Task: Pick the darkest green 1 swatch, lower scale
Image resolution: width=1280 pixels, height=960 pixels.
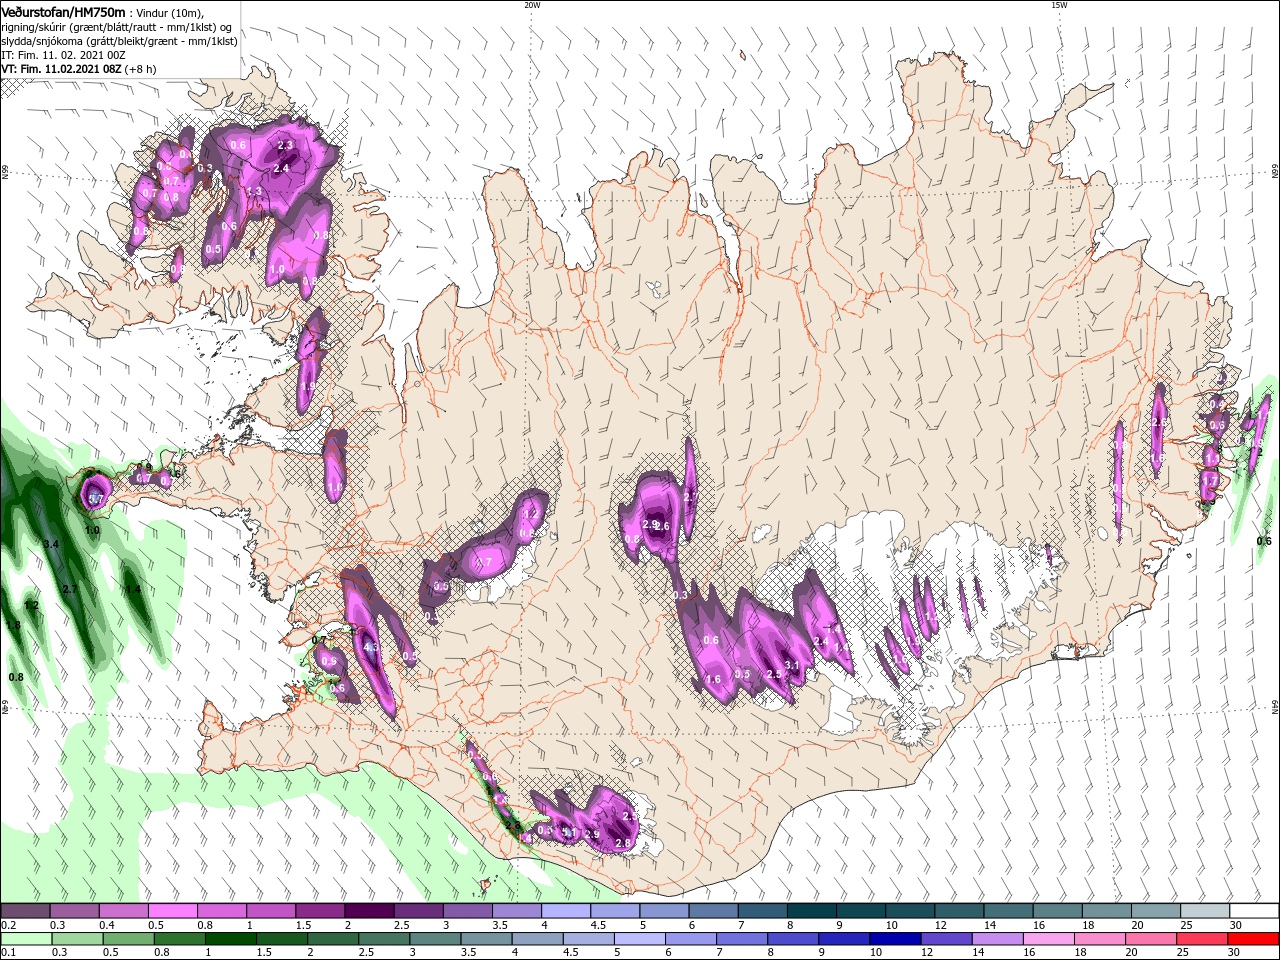Action: pos(231,939)
